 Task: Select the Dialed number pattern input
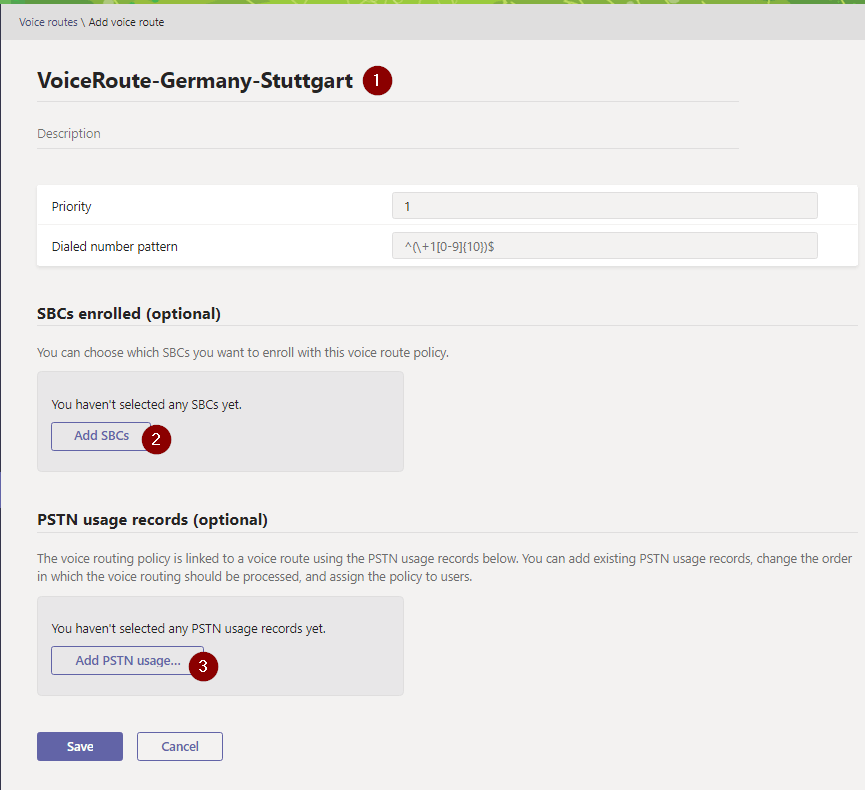point(604,246)
